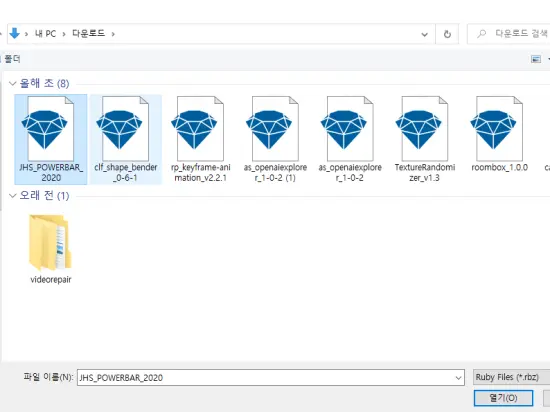Collapse the 올해 초 (8) group

pos(13,83)
